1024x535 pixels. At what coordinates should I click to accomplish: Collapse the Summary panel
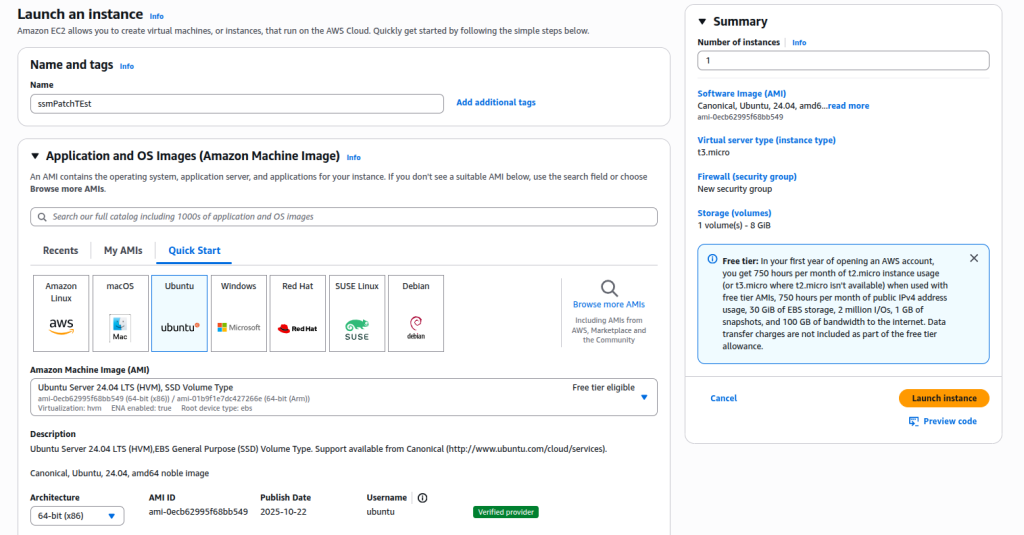click(702, 22)
